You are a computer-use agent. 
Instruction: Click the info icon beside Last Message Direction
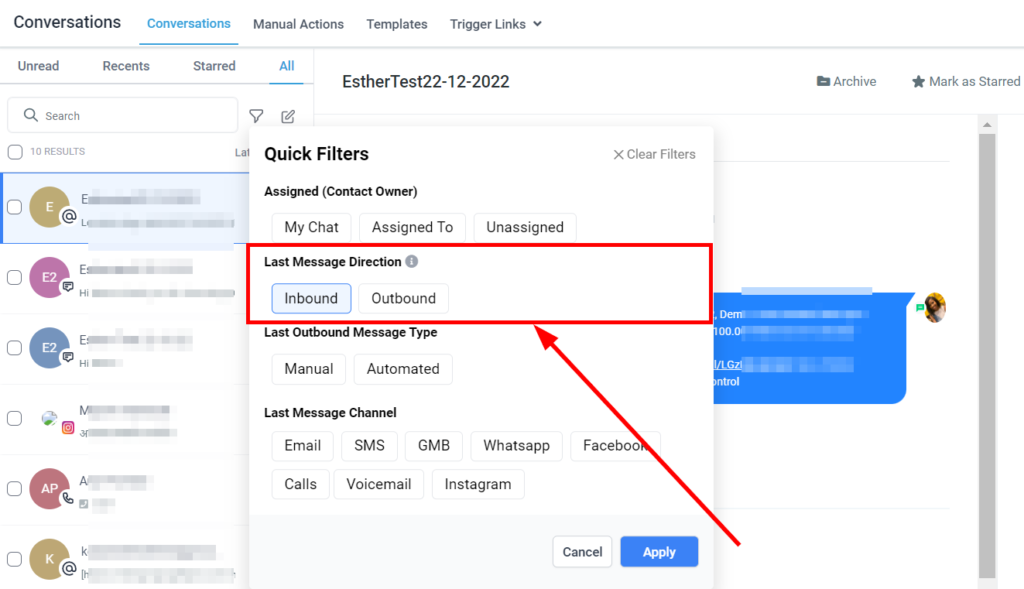(411, 261)
